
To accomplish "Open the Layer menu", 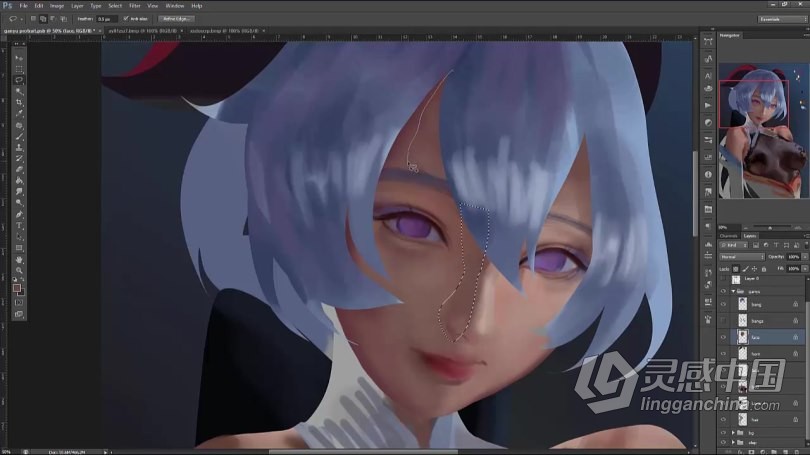I will [x=77, y=6].
